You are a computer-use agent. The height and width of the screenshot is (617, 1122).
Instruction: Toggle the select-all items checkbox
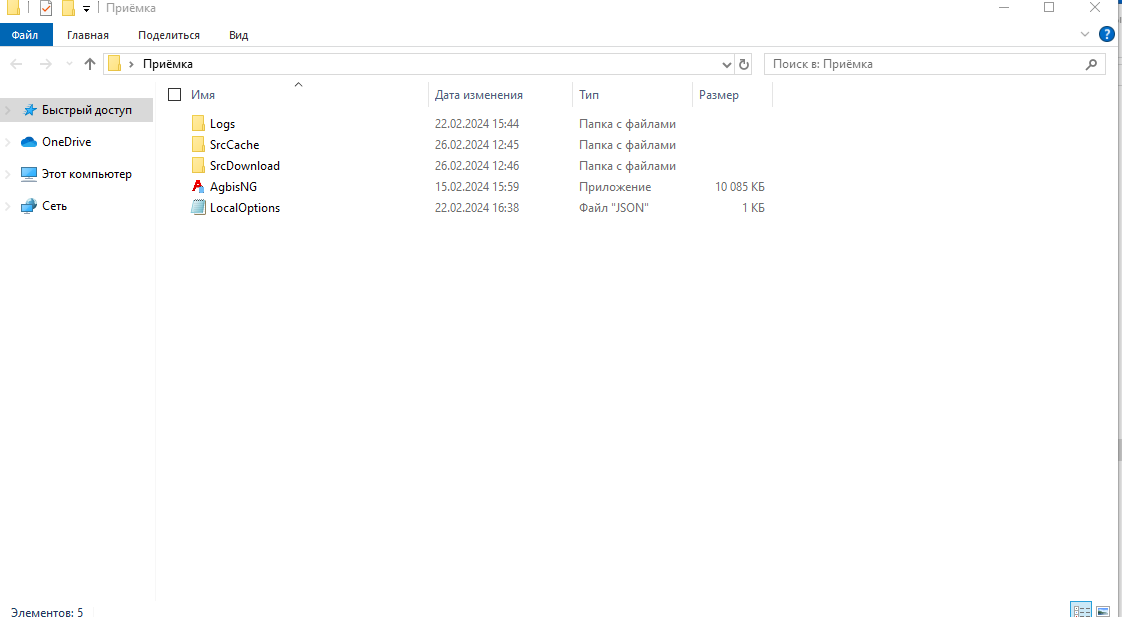click(x=175, y=95)
